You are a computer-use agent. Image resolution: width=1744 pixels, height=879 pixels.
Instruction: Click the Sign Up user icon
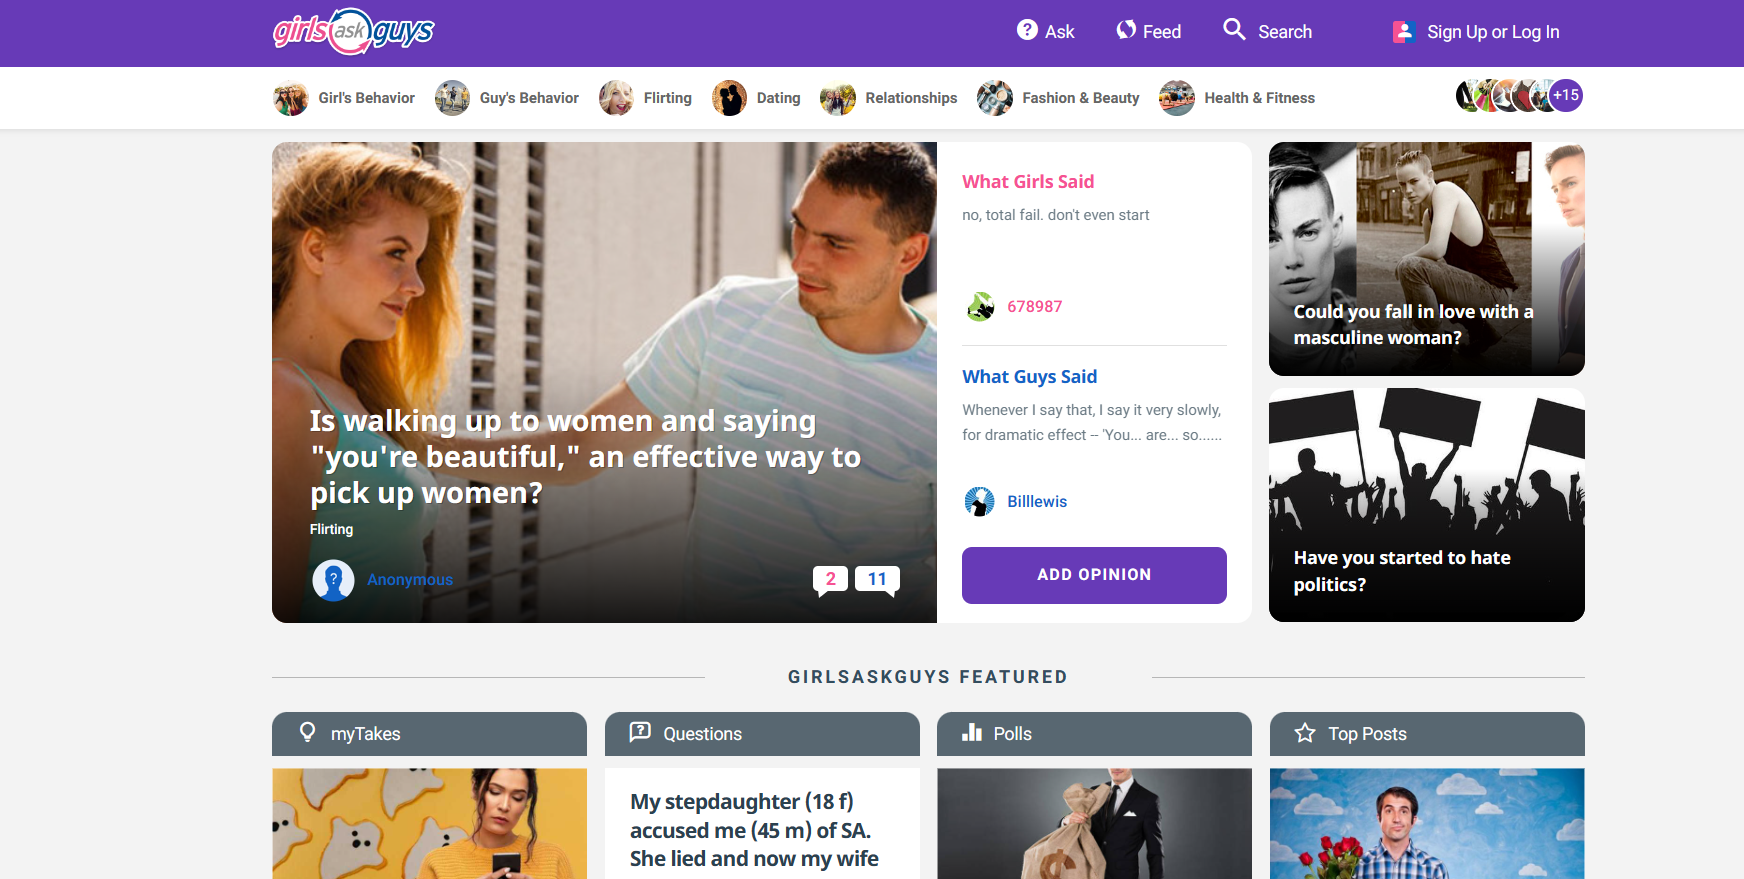pos(1403,32)
